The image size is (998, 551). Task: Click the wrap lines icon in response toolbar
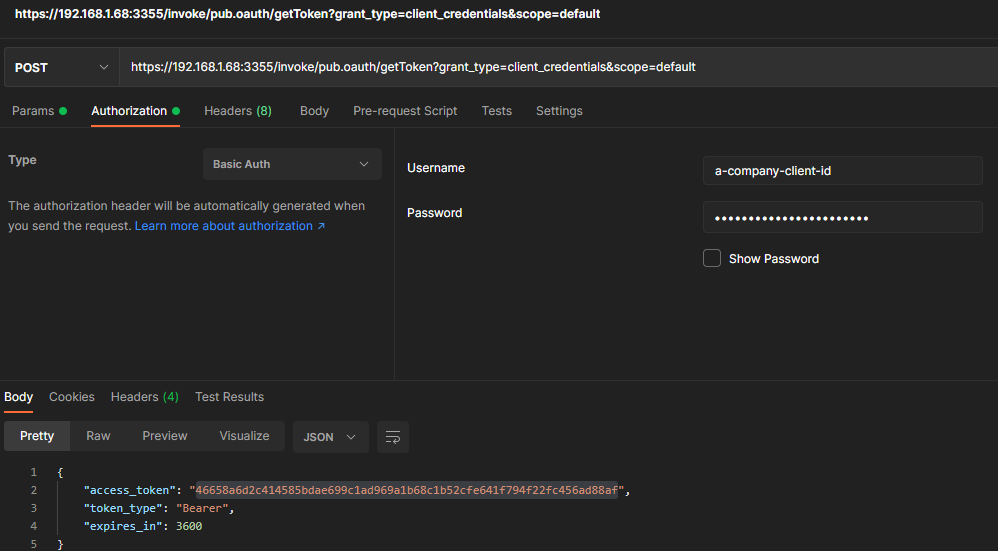pyautogui.click(x=393, y=437)
